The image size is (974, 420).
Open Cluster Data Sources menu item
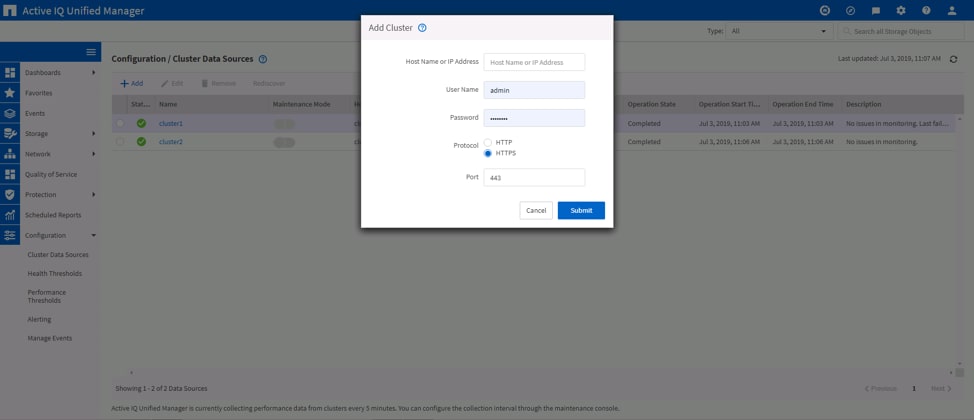(x=58, y=255)
